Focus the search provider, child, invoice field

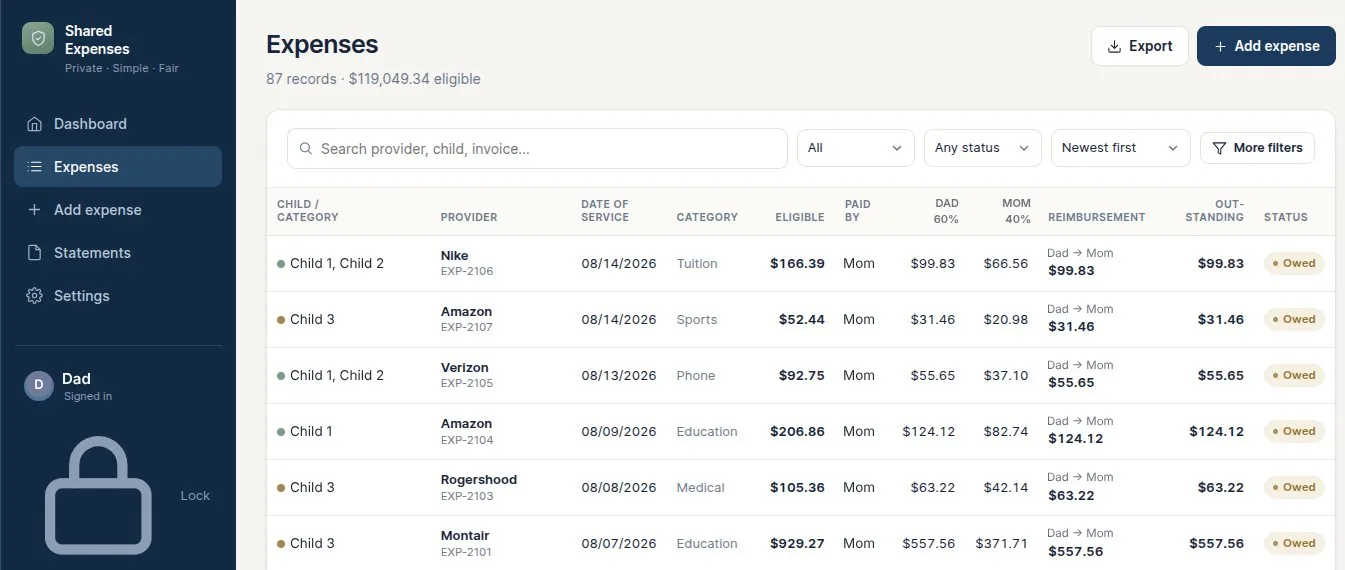point(537,148)
